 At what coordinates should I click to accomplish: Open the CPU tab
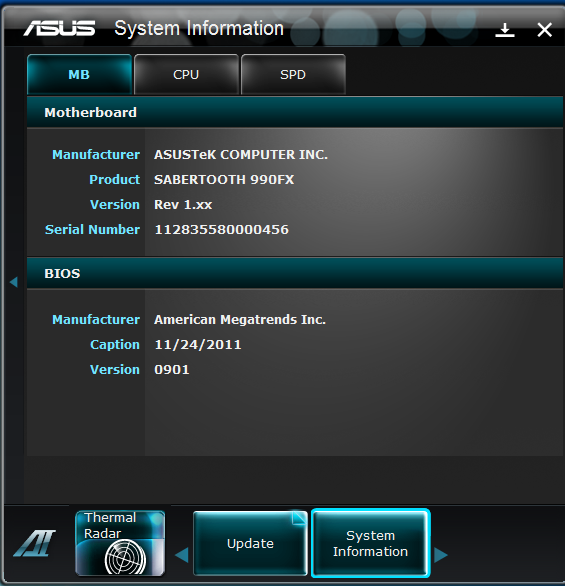(186, 74)
